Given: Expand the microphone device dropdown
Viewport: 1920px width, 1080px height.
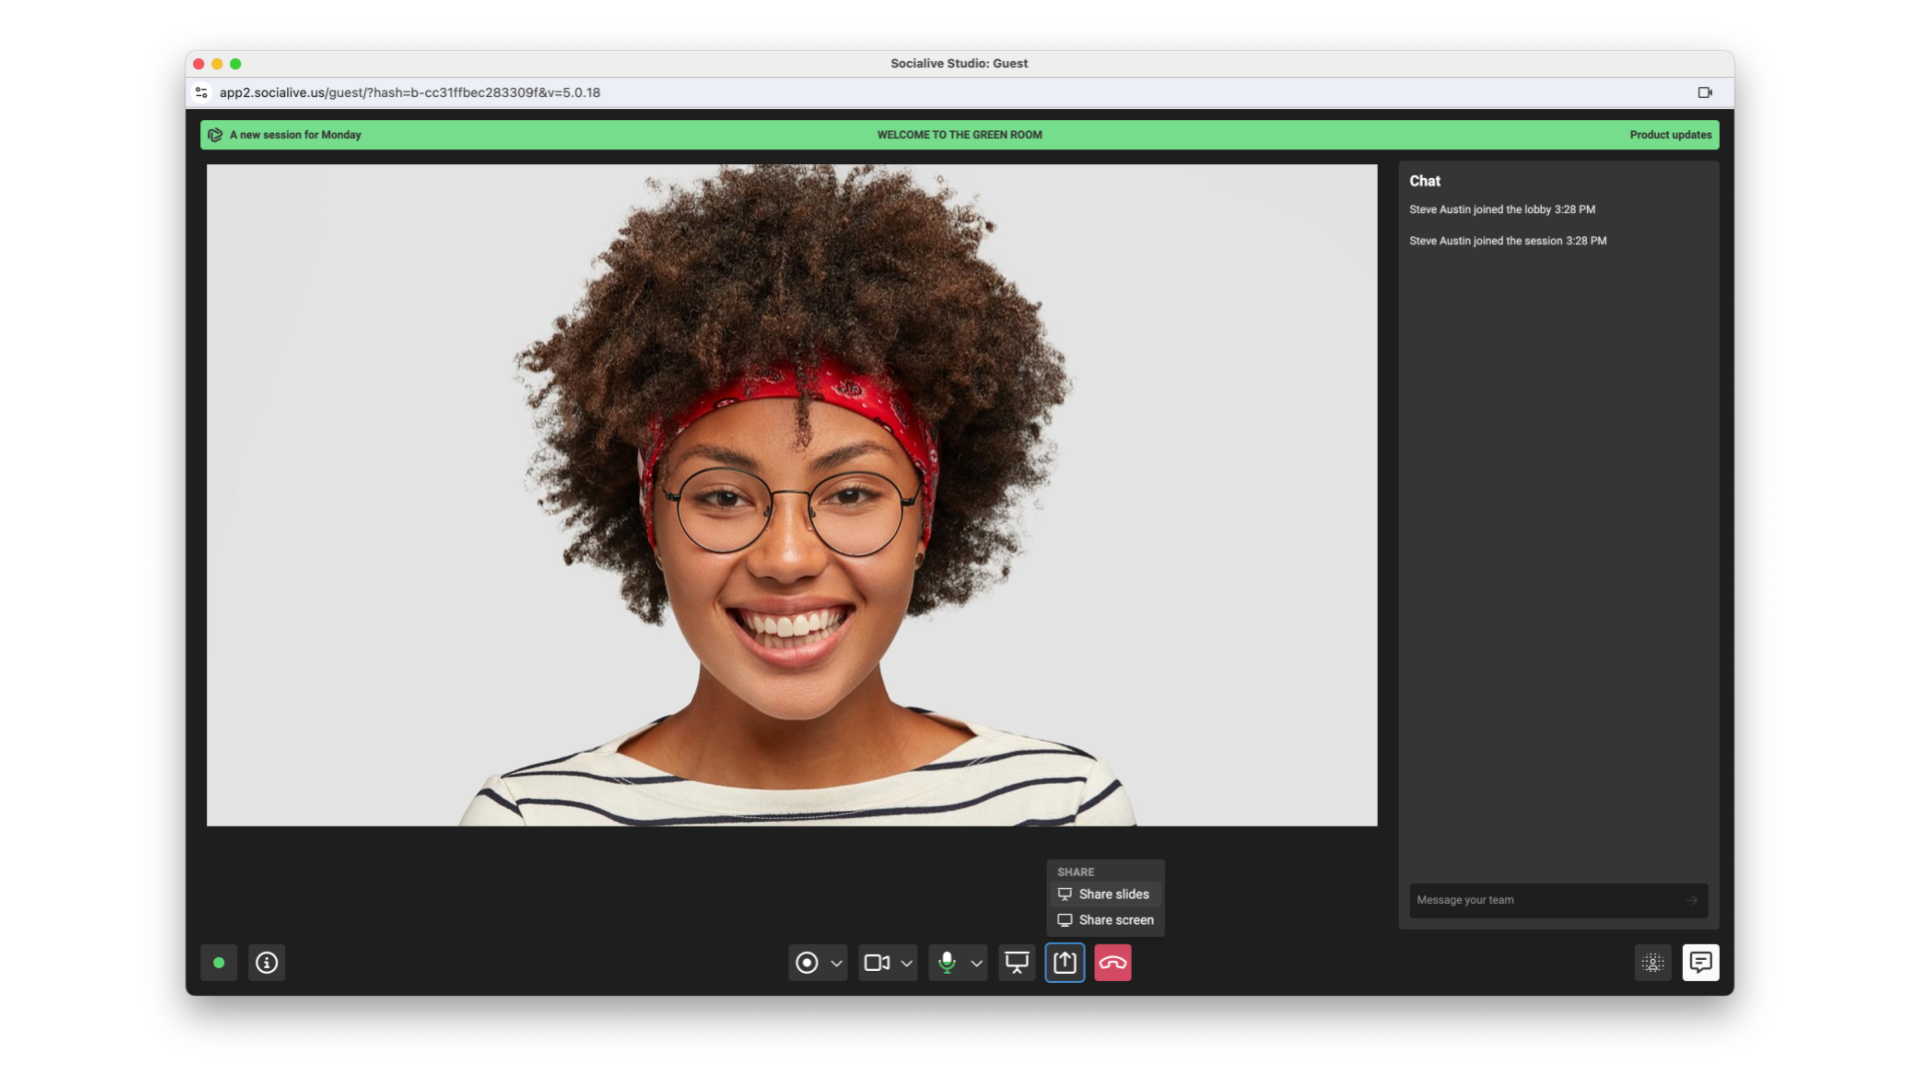Looking at the screenshot, I should pyautogui.click(x=977, y=964).
